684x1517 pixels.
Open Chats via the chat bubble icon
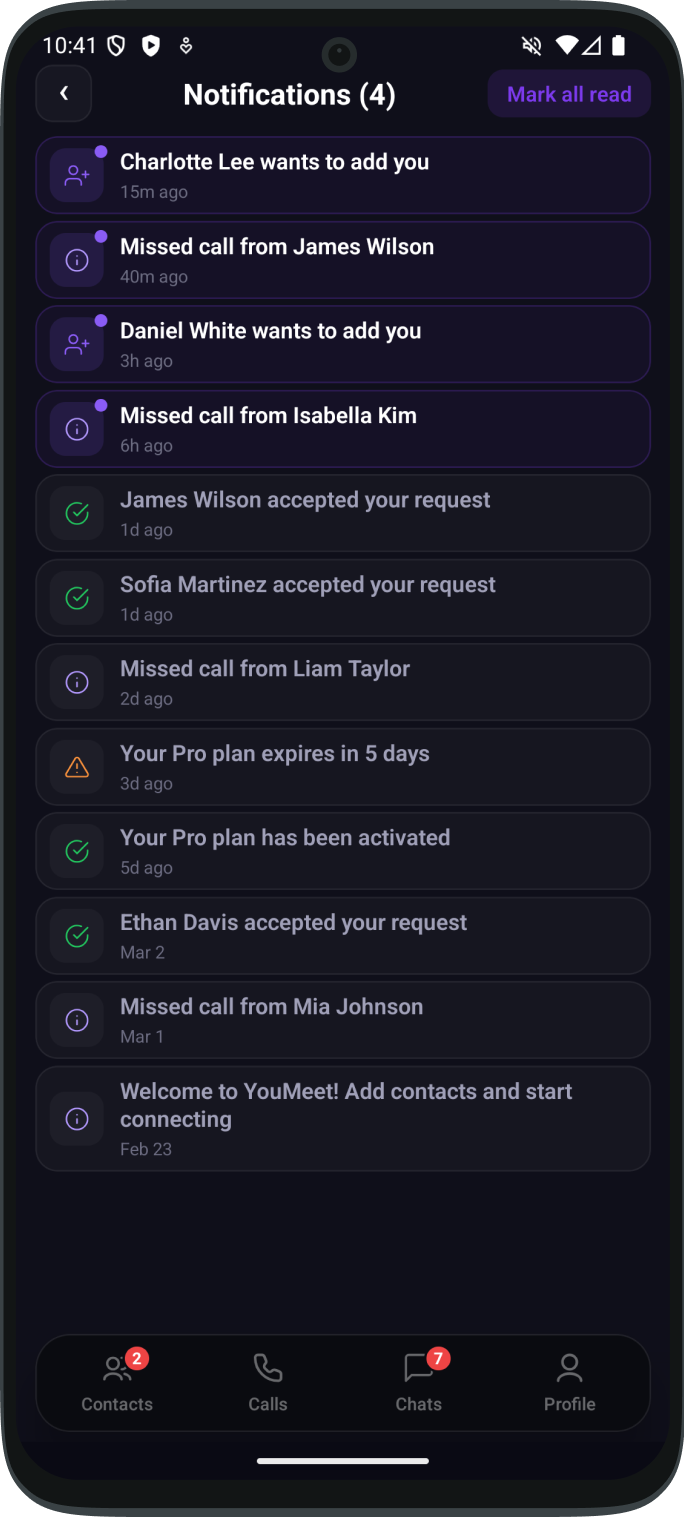[x=417, y=1367]
